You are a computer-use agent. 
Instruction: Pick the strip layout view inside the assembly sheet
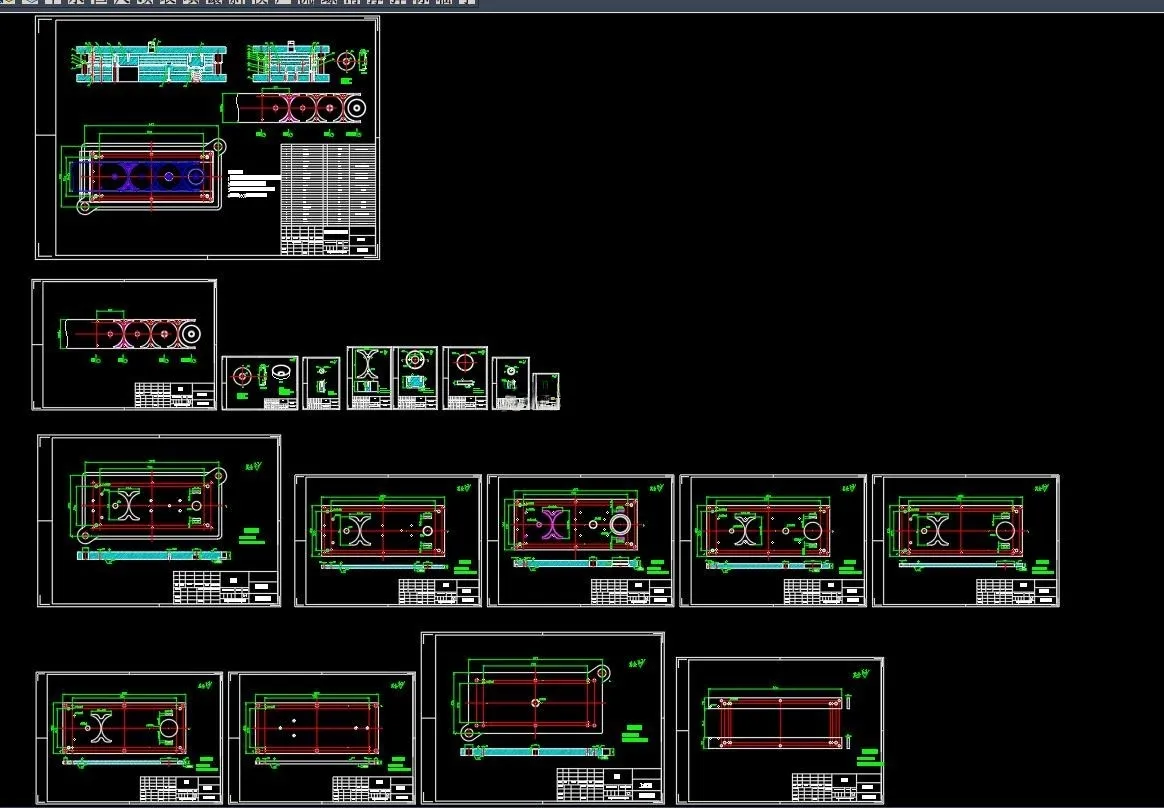tap(295, 108)
